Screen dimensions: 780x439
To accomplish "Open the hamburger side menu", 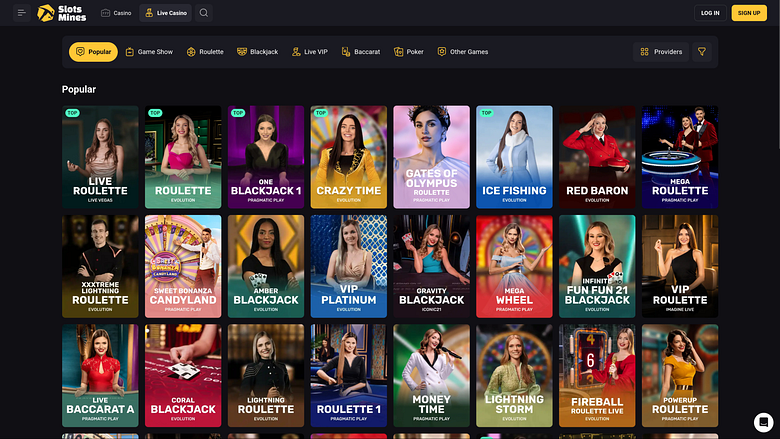I will (21, 13).
